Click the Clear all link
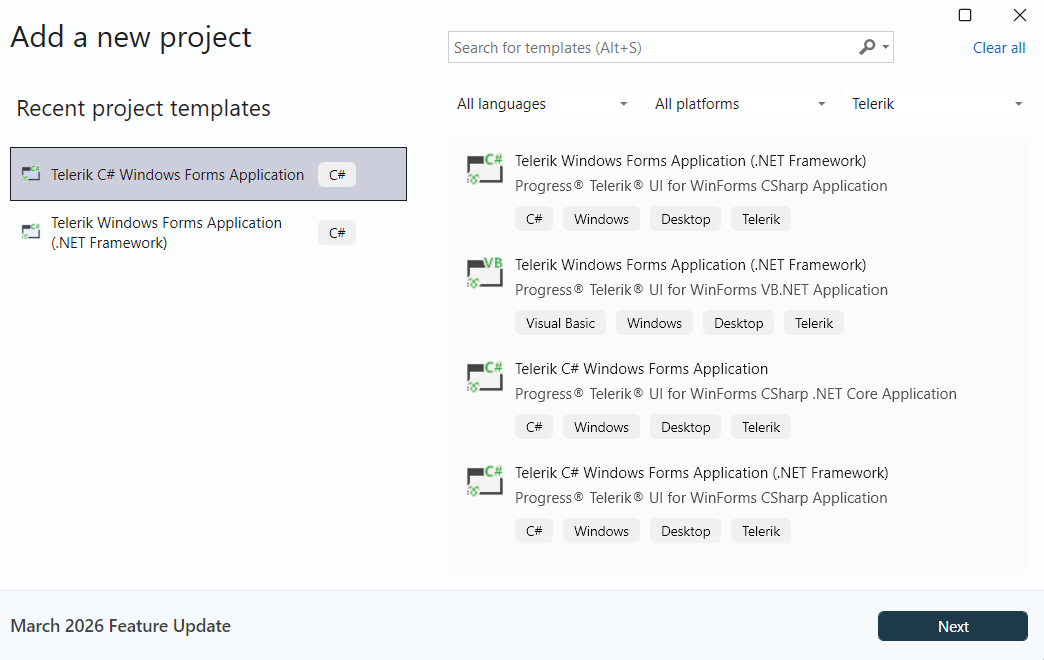Image resolution: width=1044 pixels, height=660 pixels. coord(998,47)
